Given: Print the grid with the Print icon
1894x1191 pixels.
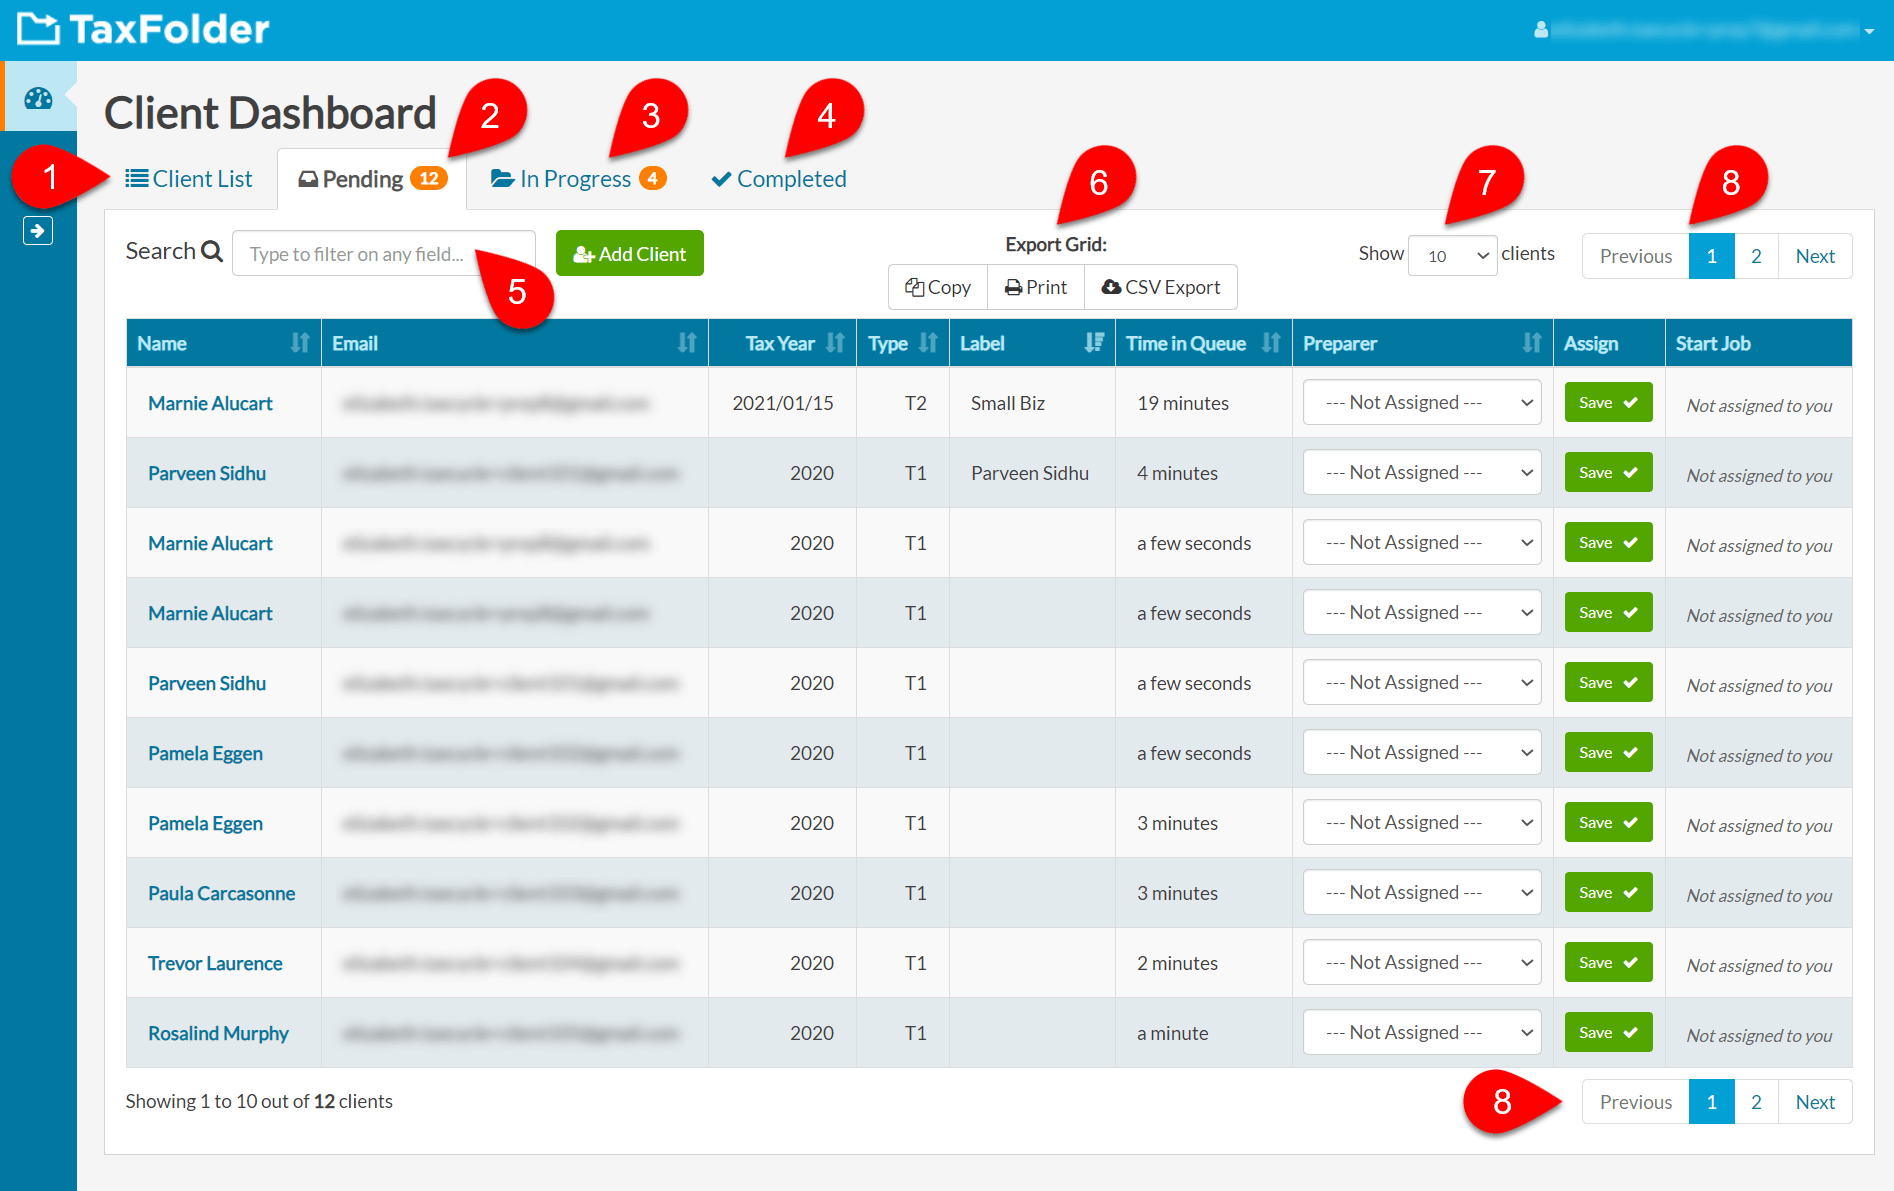Looking at the screenshot, I should 1013,287.
